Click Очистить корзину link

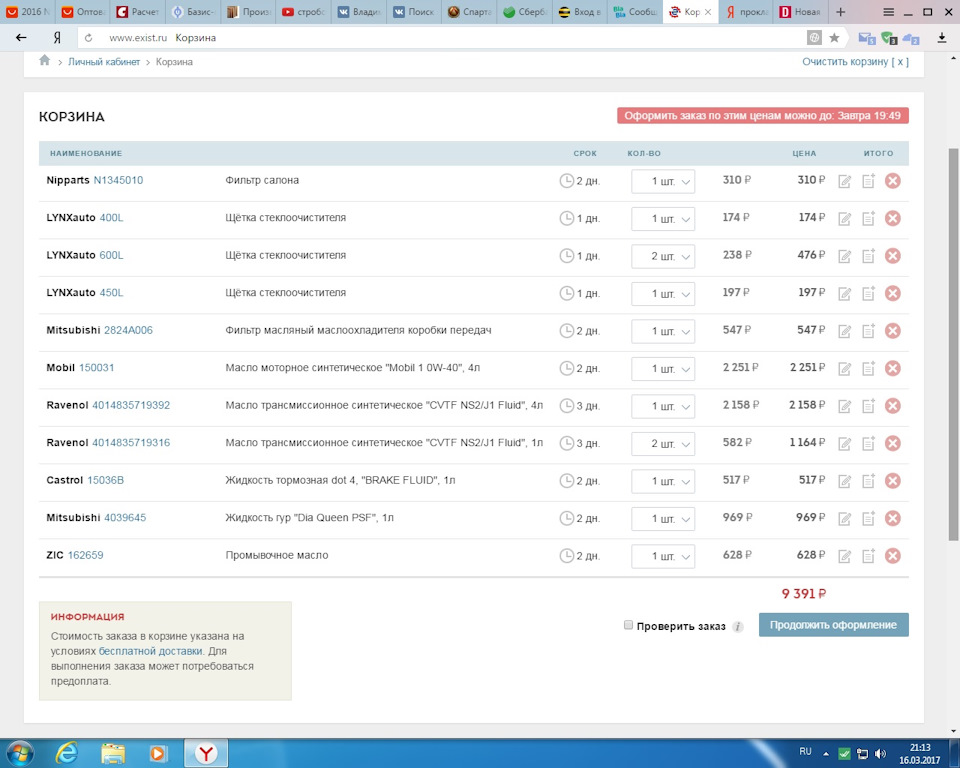(x=855, y=62)
